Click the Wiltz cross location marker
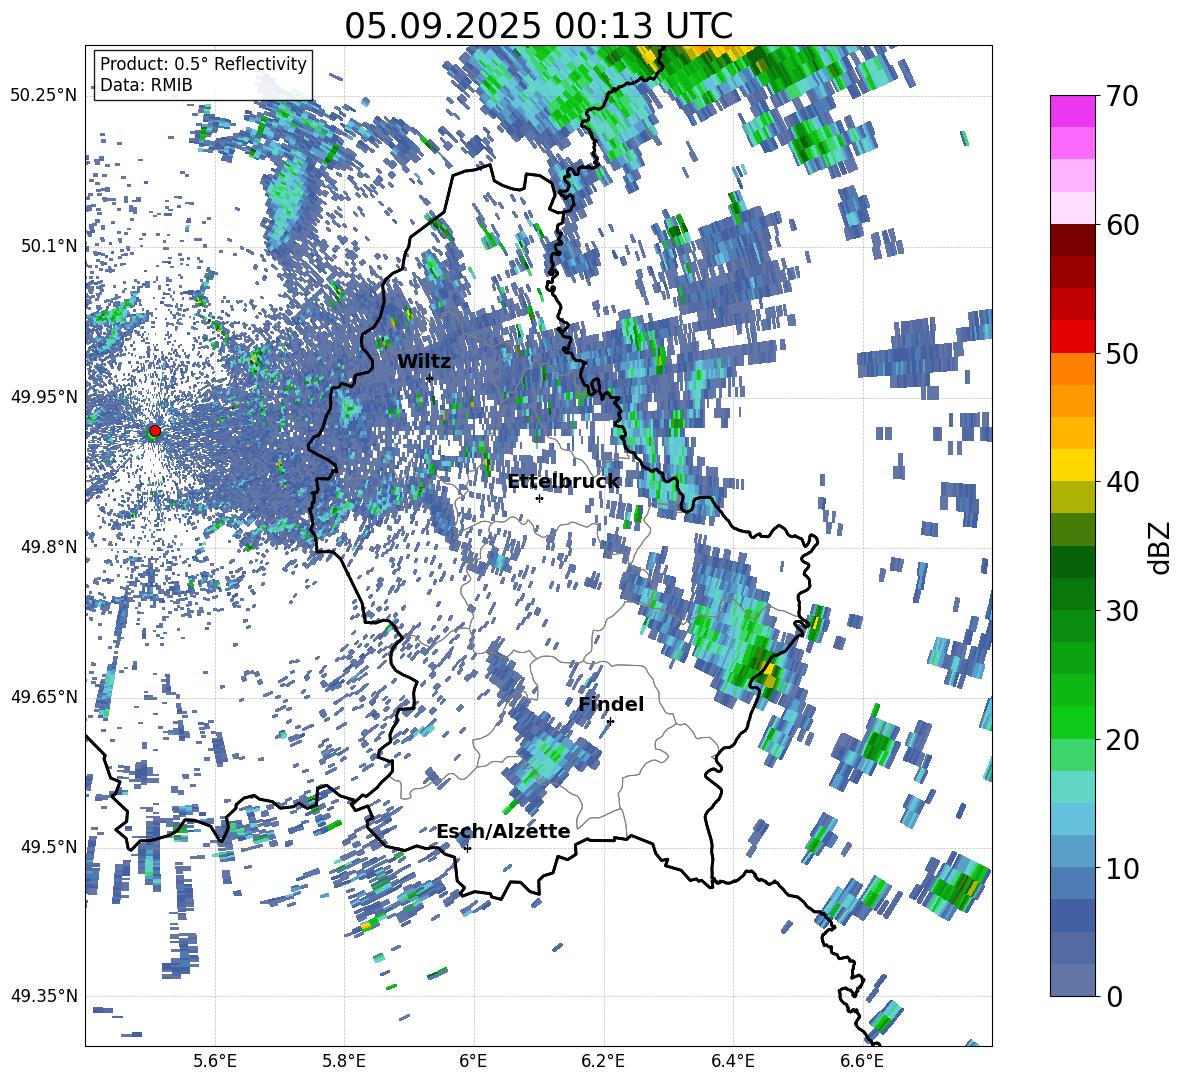Screen dimensions: 1184x1081 point(430,378)
